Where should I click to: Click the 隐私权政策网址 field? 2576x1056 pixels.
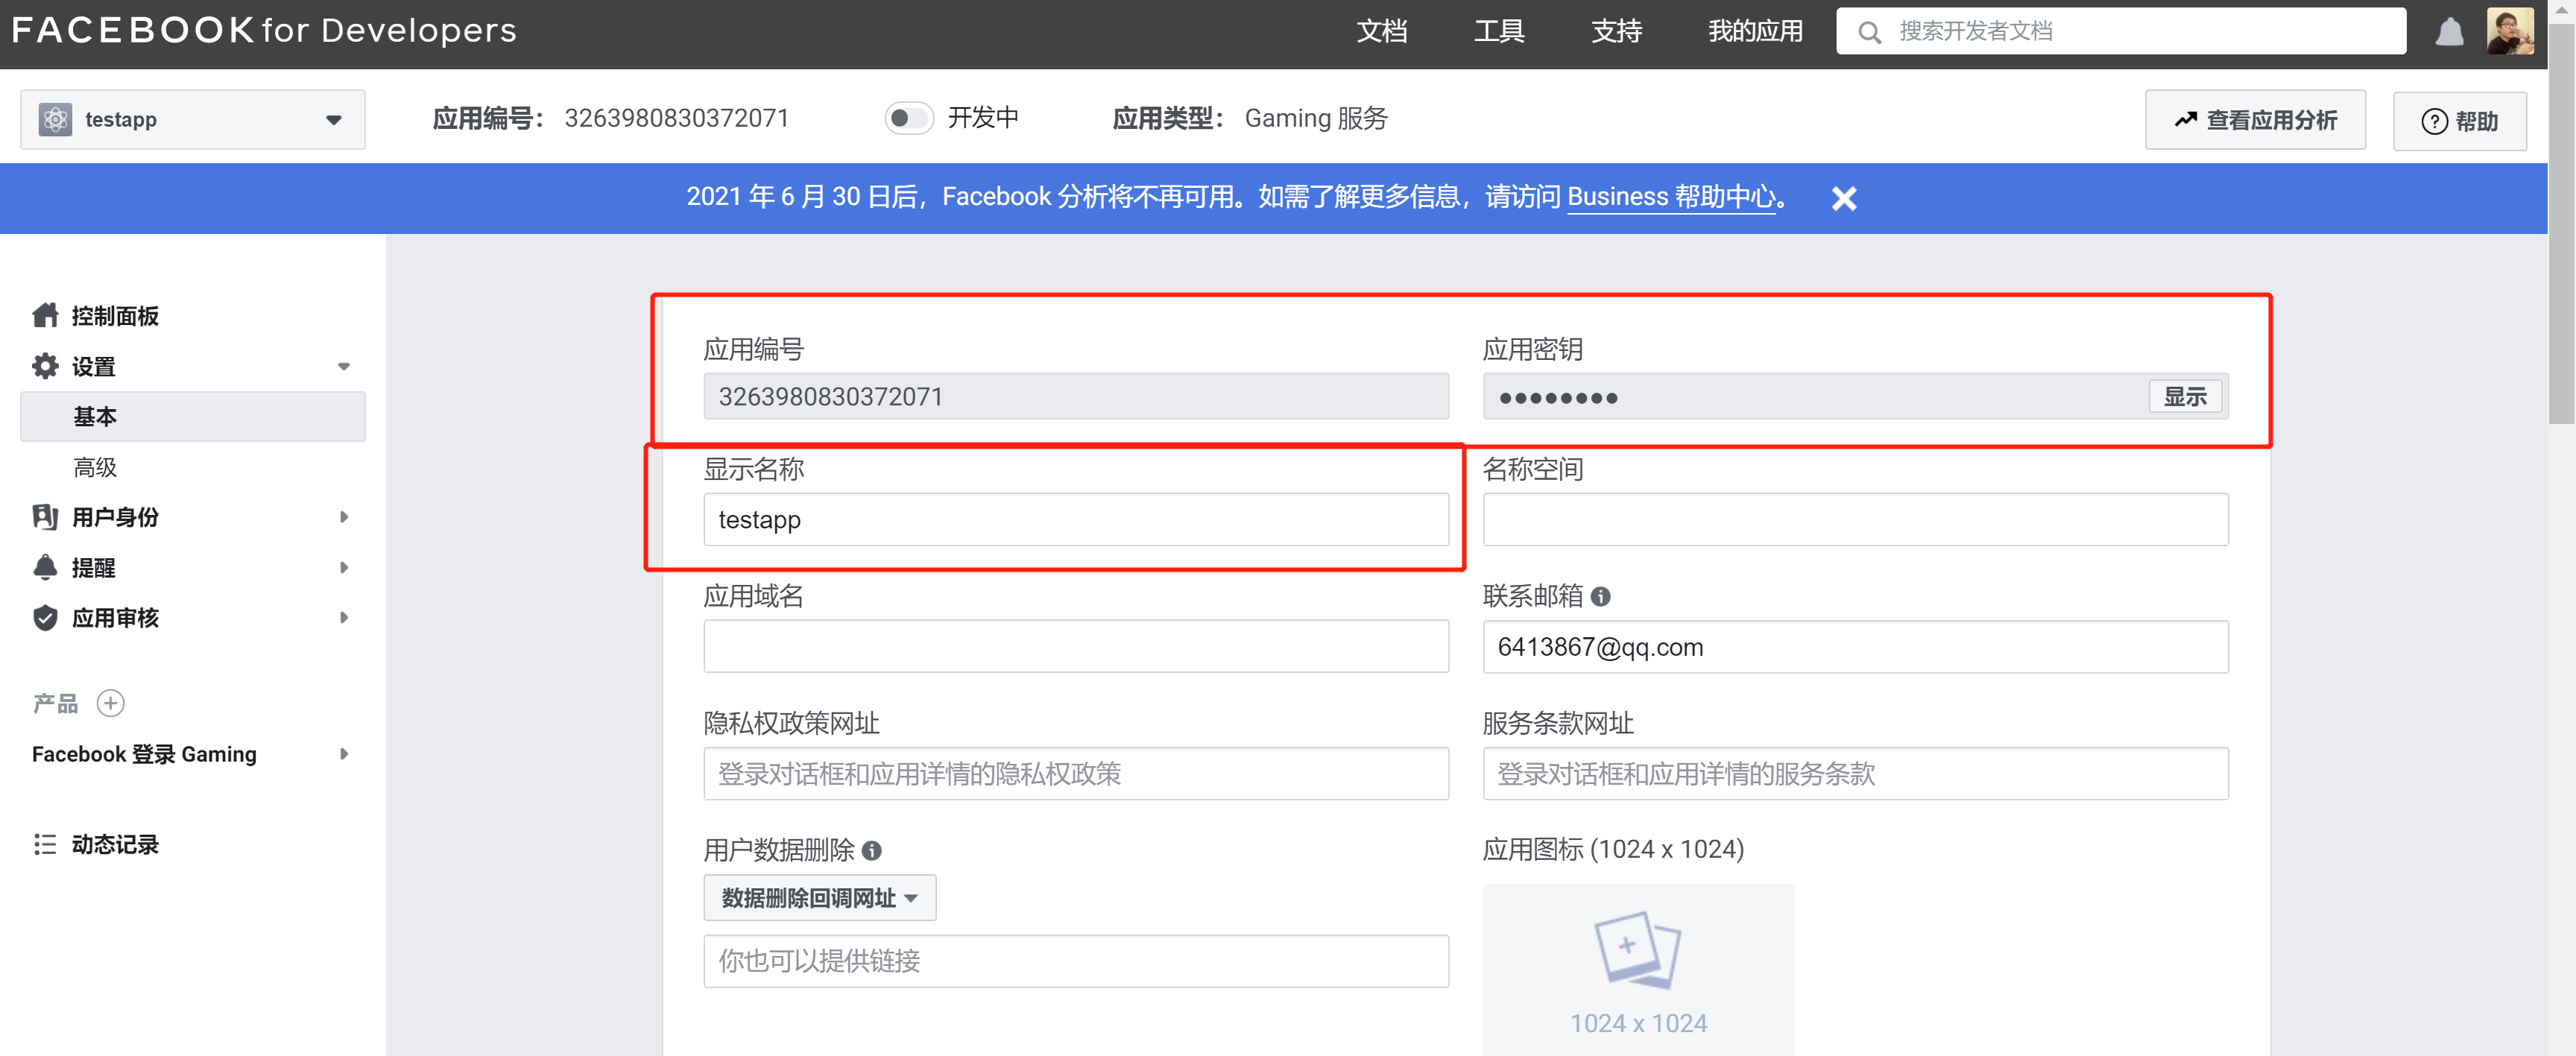[x=1076, y=774]
